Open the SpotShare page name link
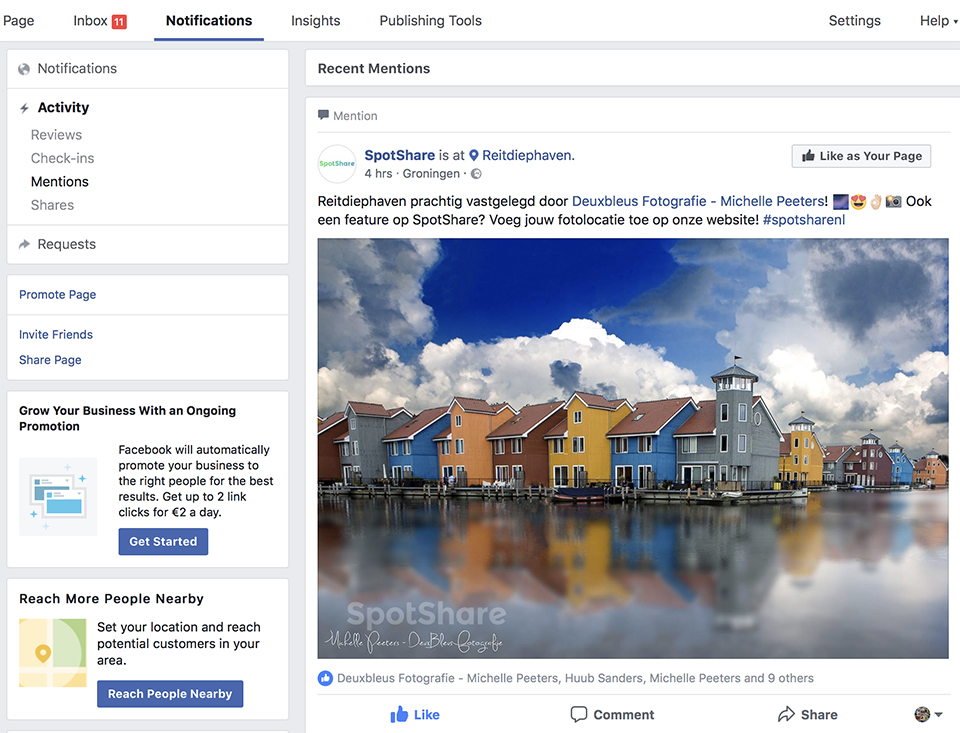960x733 pixels. pos(399,156)
